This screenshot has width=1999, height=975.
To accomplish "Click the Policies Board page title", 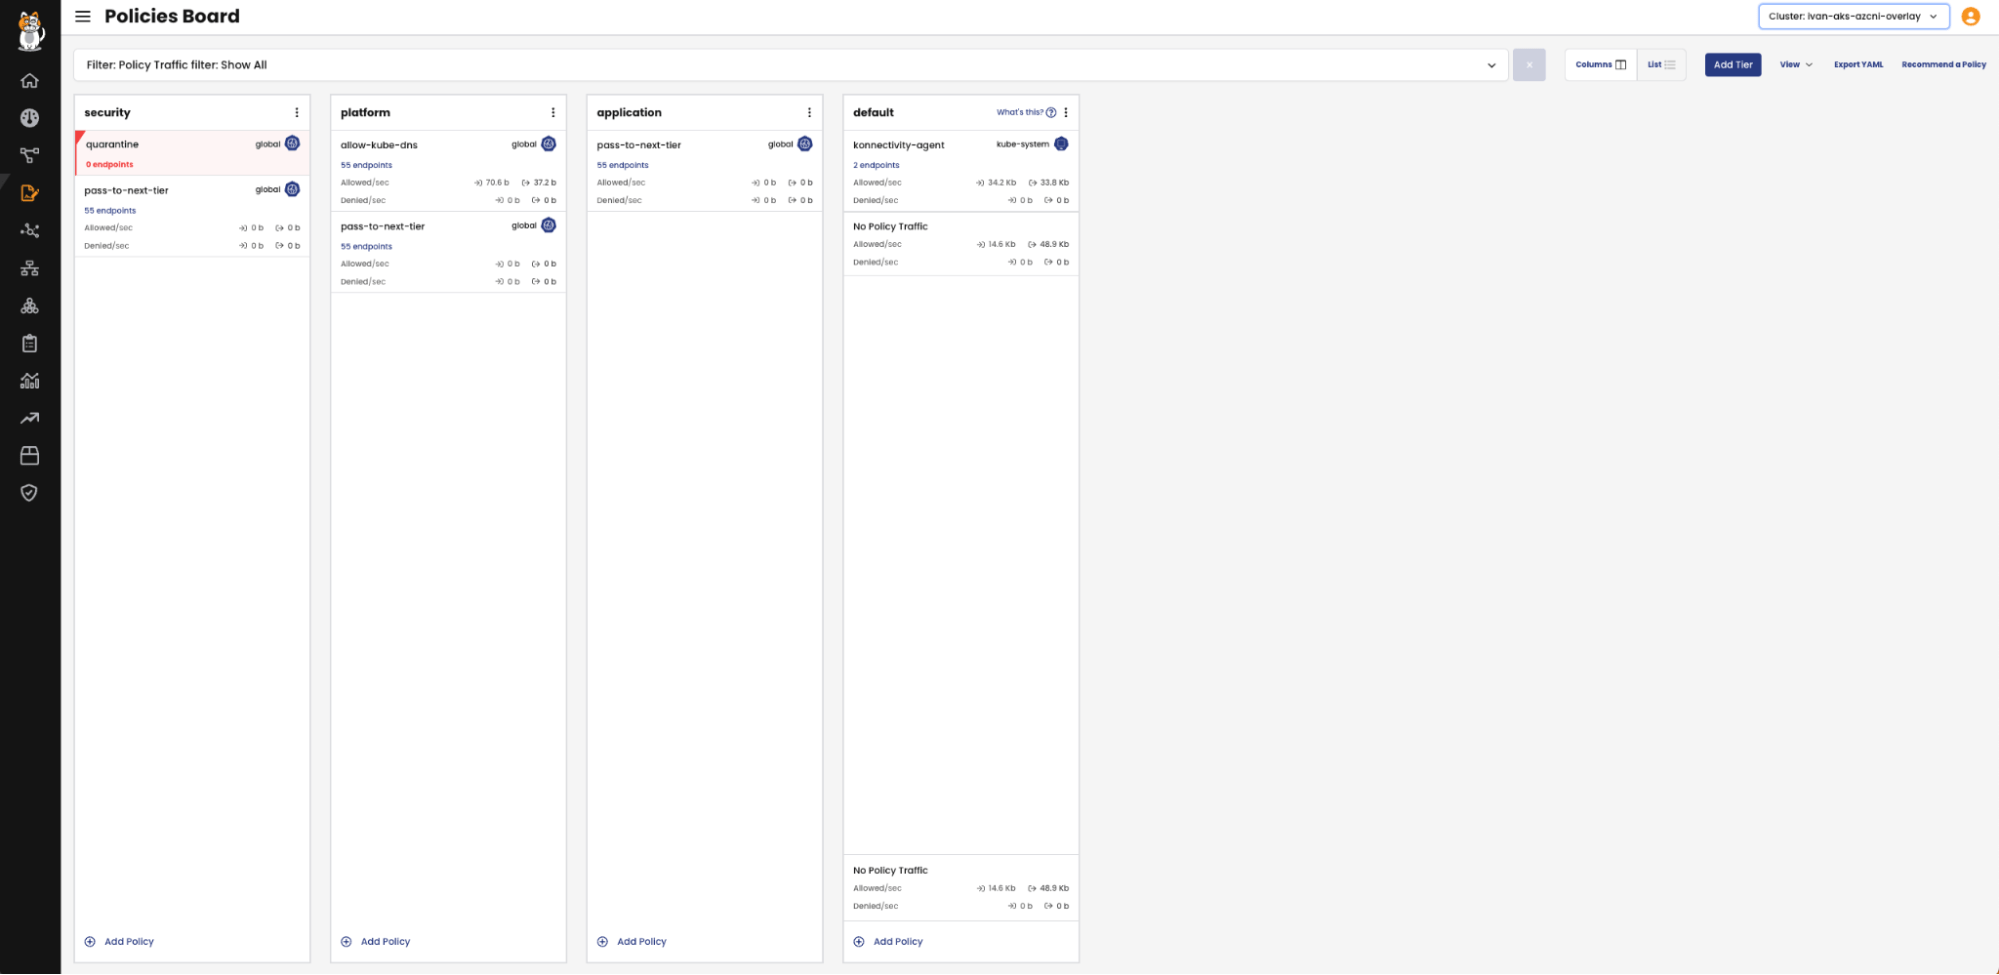I will pos(172,16).
